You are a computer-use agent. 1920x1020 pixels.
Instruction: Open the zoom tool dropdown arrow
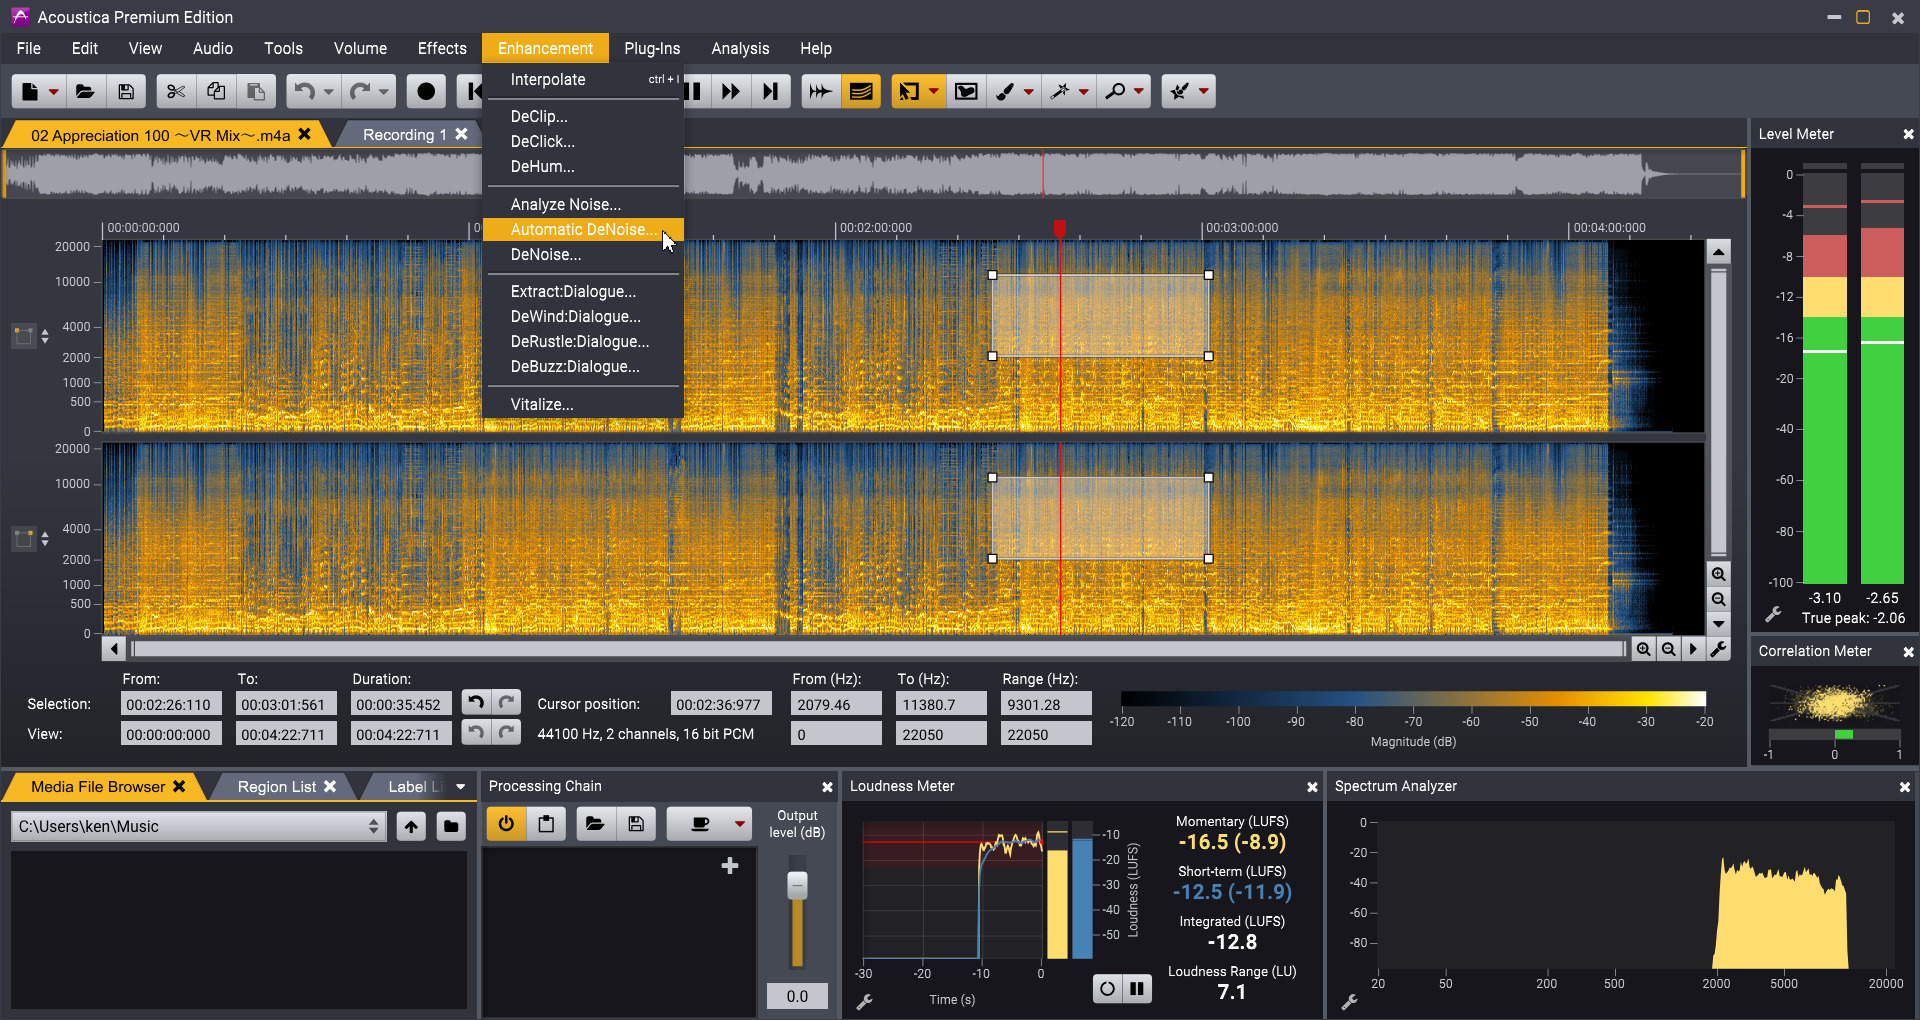click(1139, 91)
